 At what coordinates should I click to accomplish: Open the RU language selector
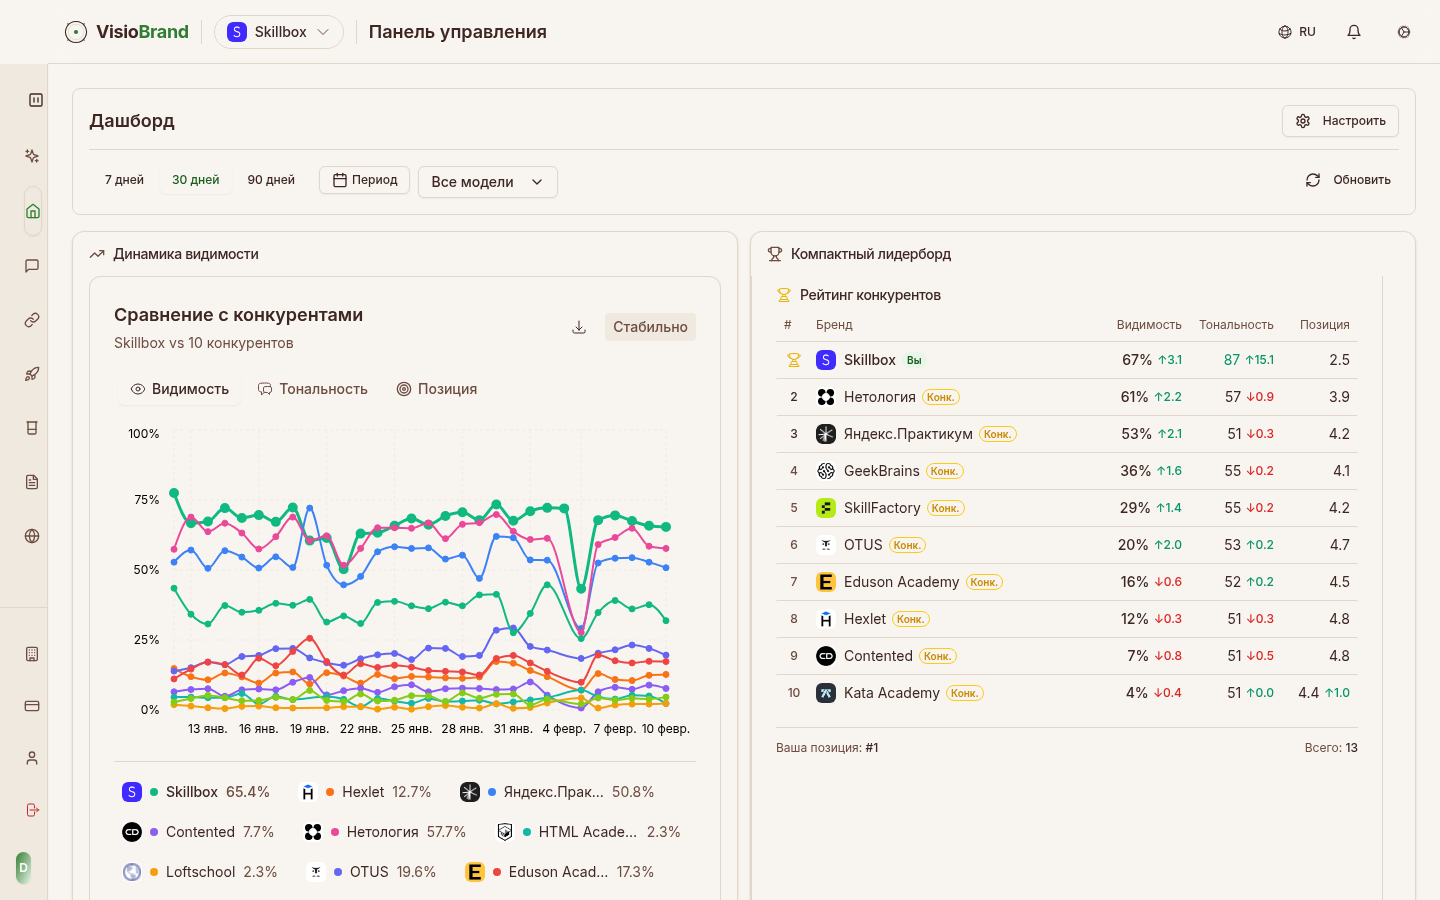click(x=1297, y=32)
